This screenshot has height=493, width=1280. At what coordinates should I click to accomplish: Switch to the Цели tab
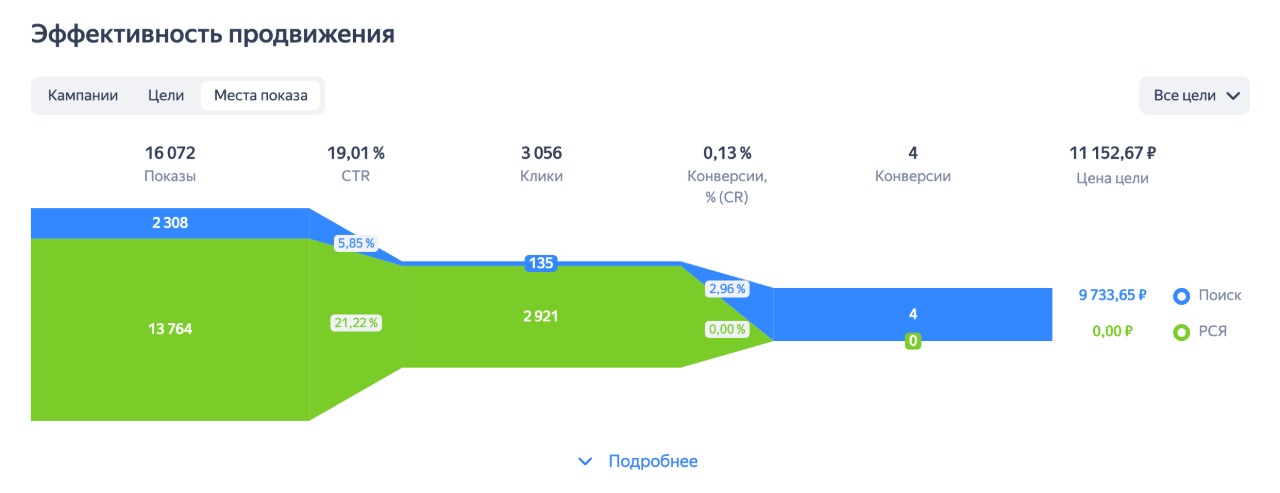pyautogui.click(x=166, y=96)
